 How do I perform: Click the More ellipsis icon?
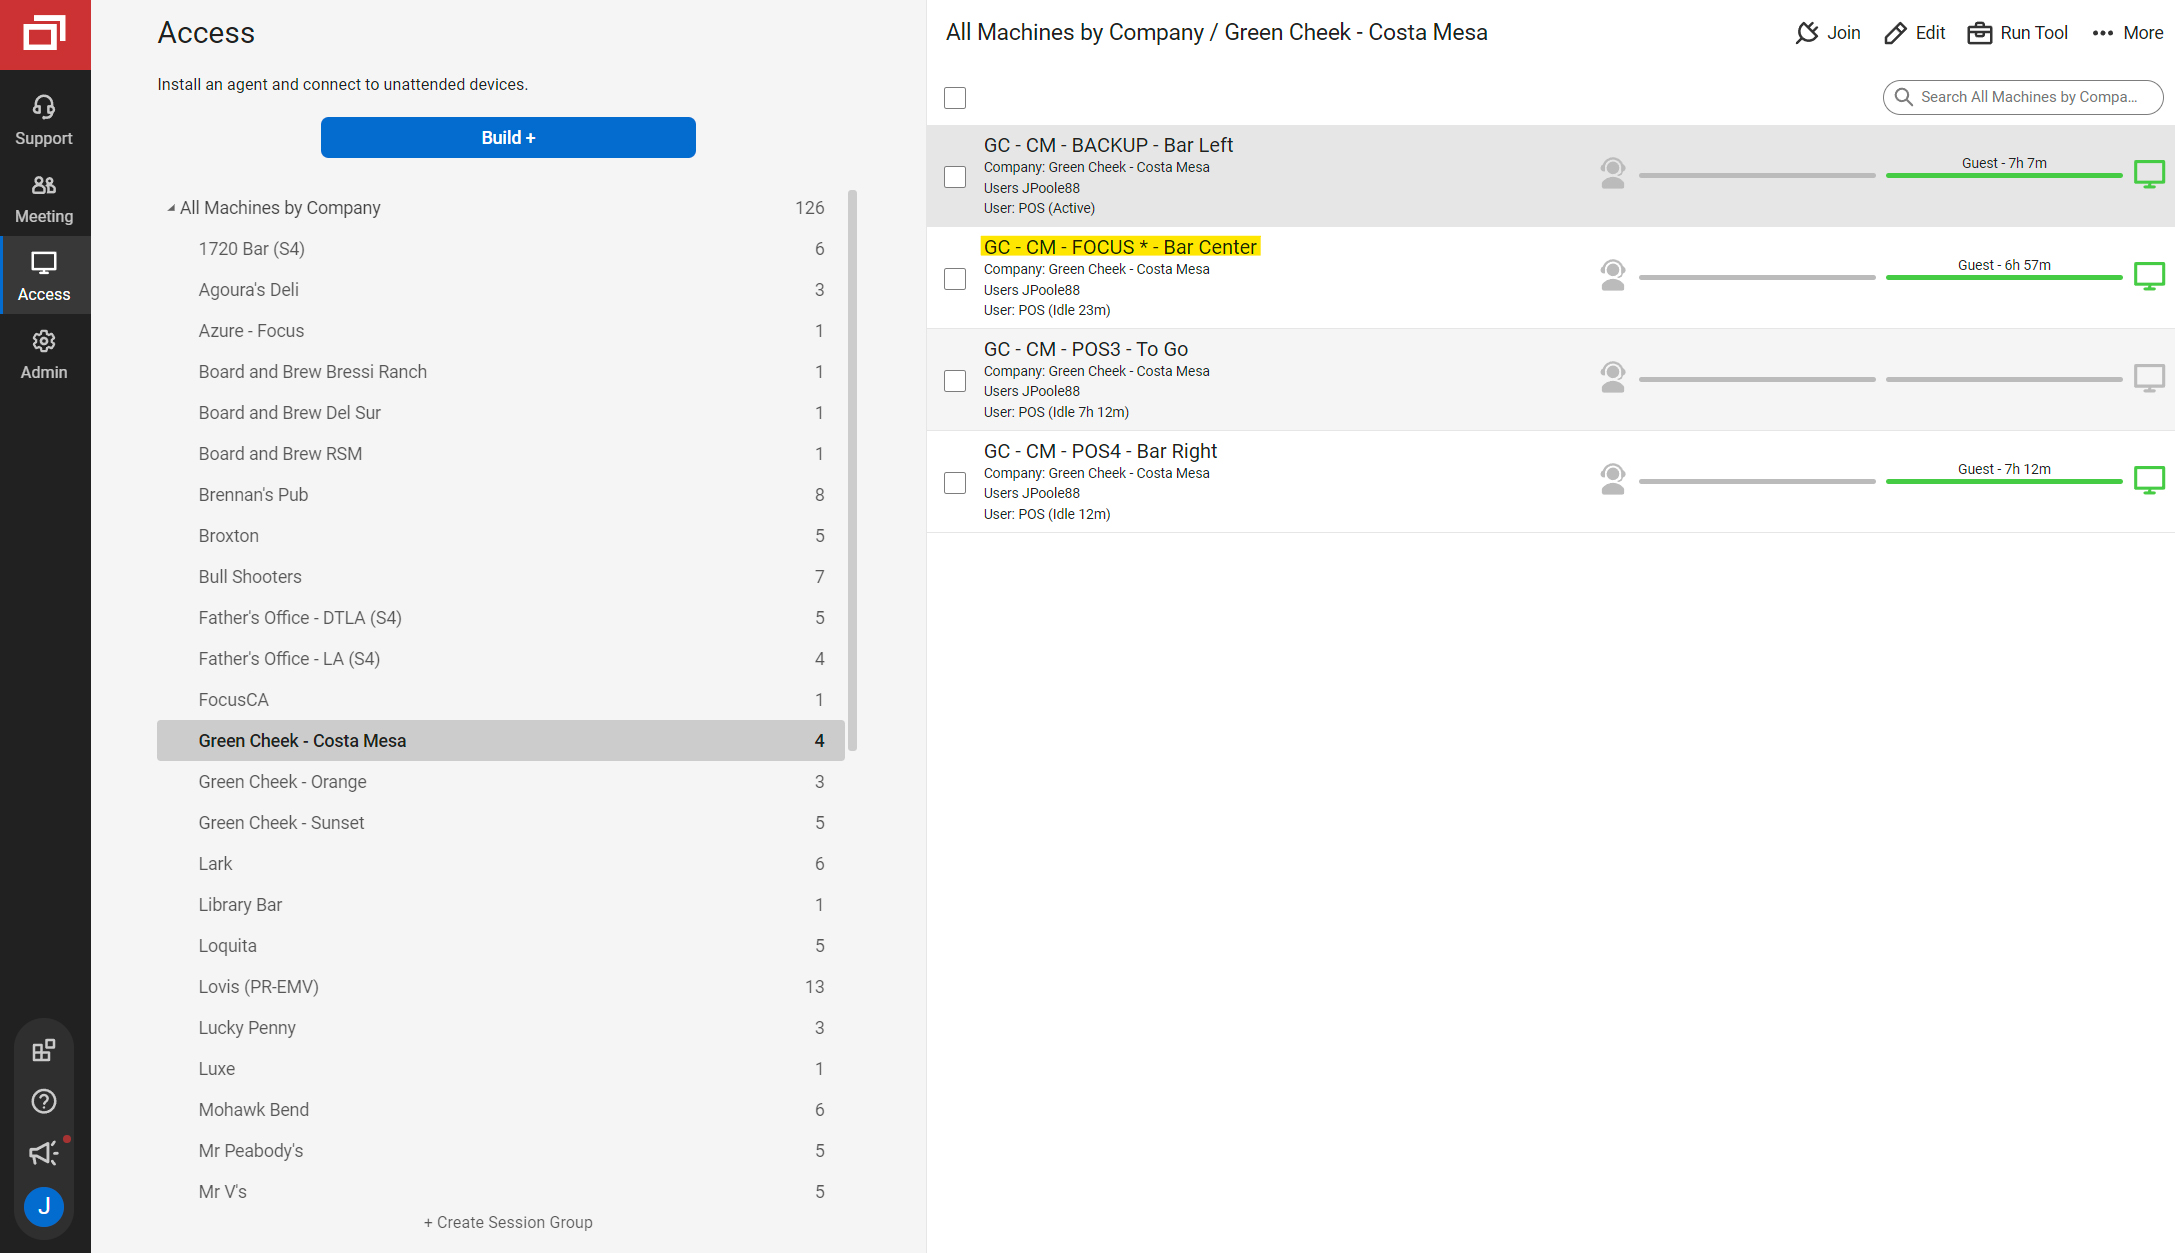[x=2103, y=33]
